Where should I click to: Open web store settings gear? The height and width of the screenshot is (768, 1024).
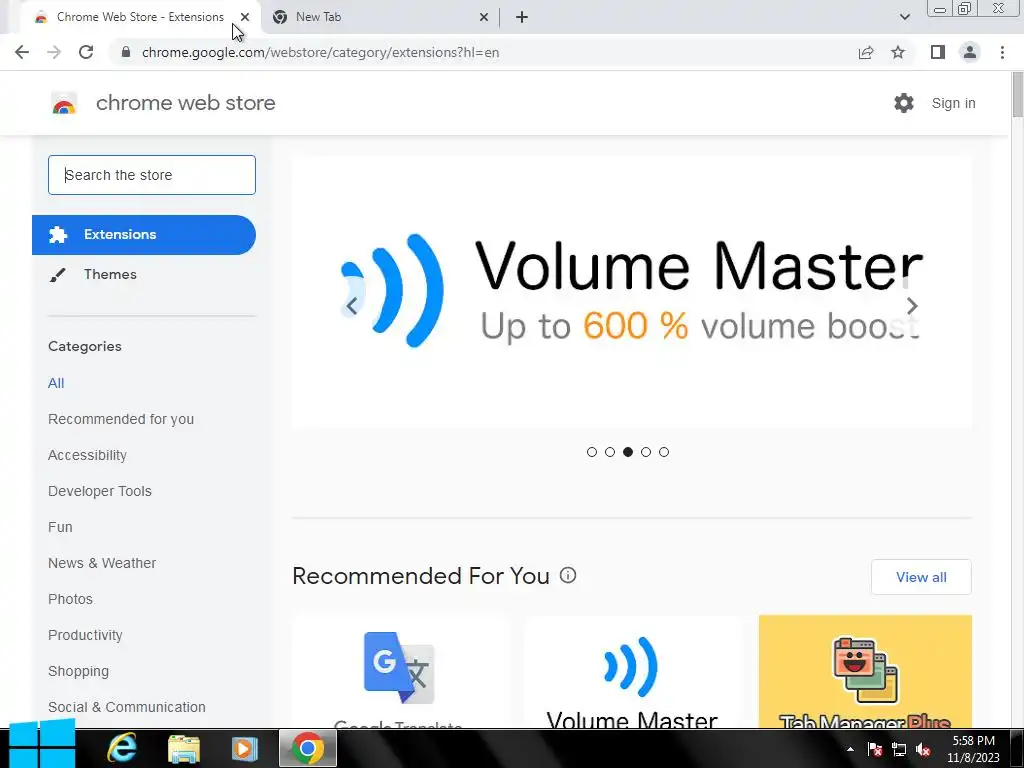tap(904, 103)
